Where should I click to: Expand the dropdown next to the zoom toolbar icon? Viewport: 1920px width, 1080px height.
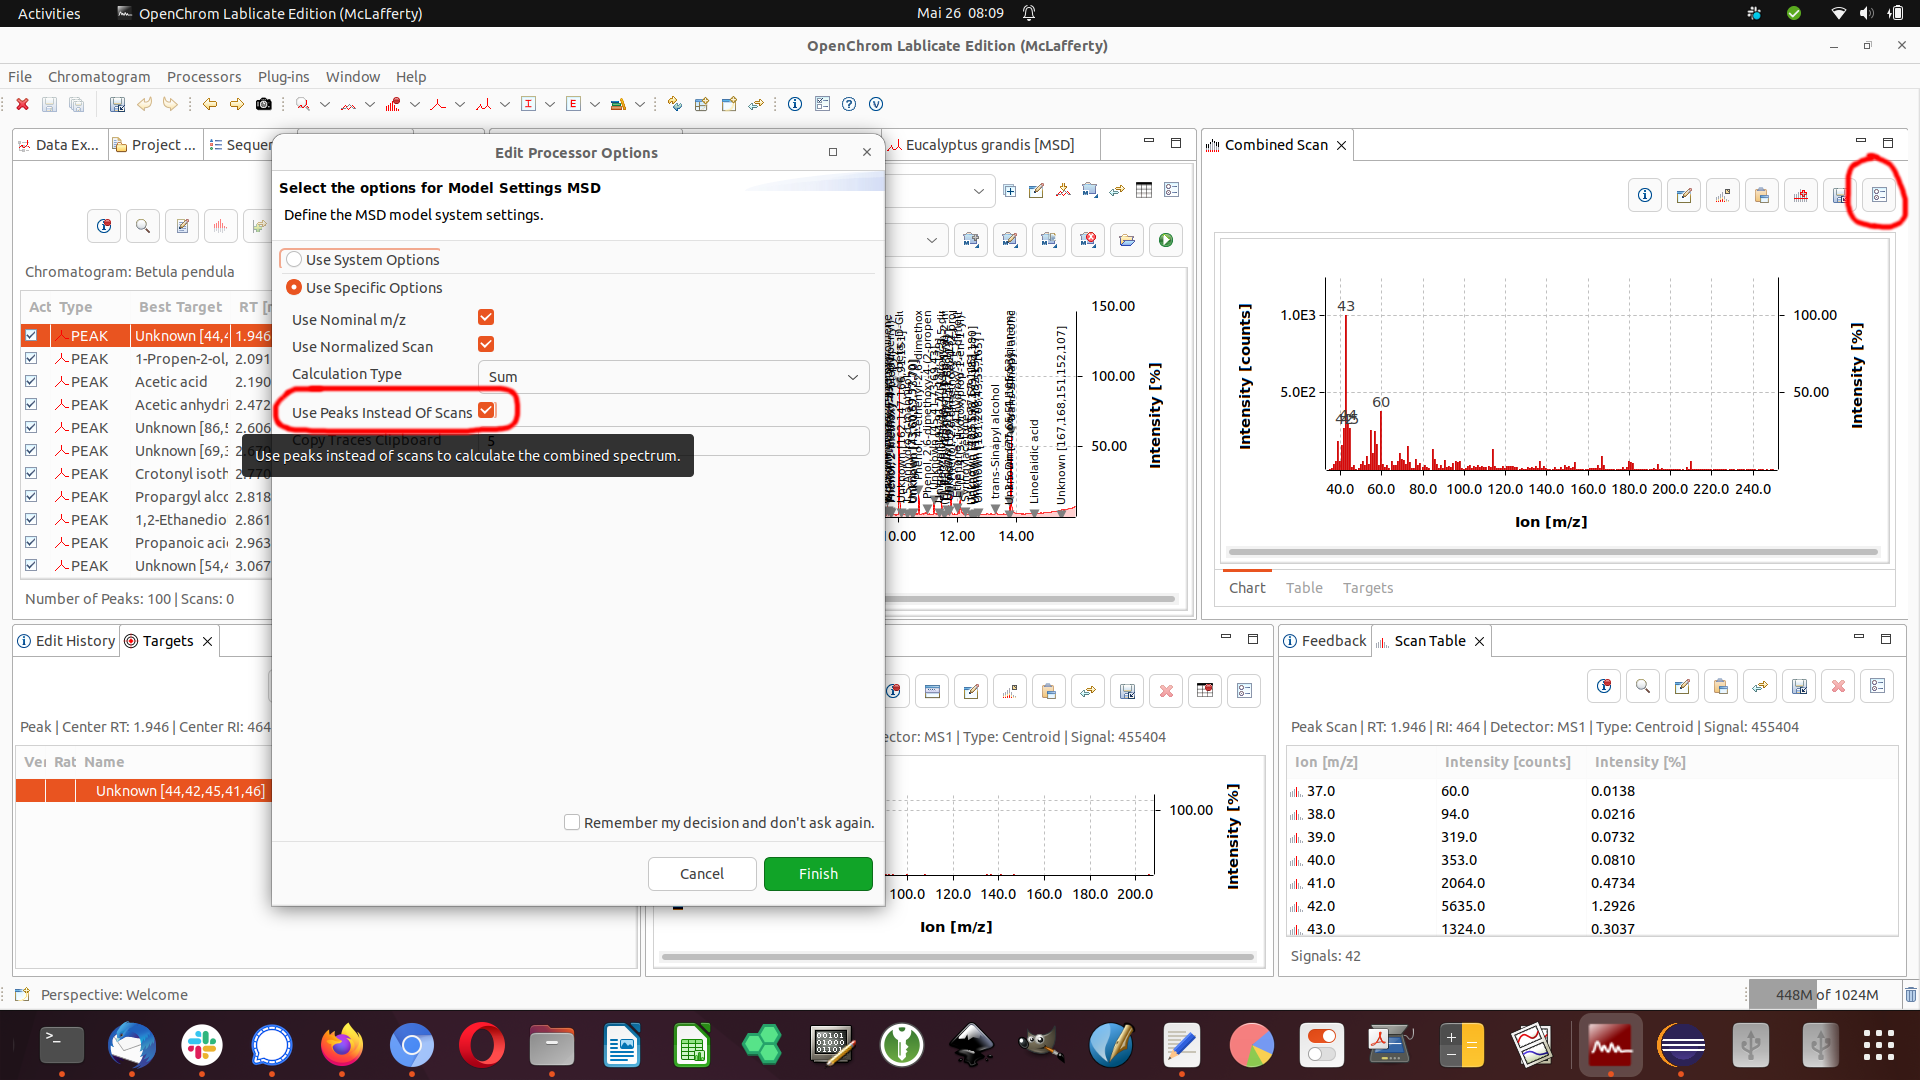pos(324,104)
